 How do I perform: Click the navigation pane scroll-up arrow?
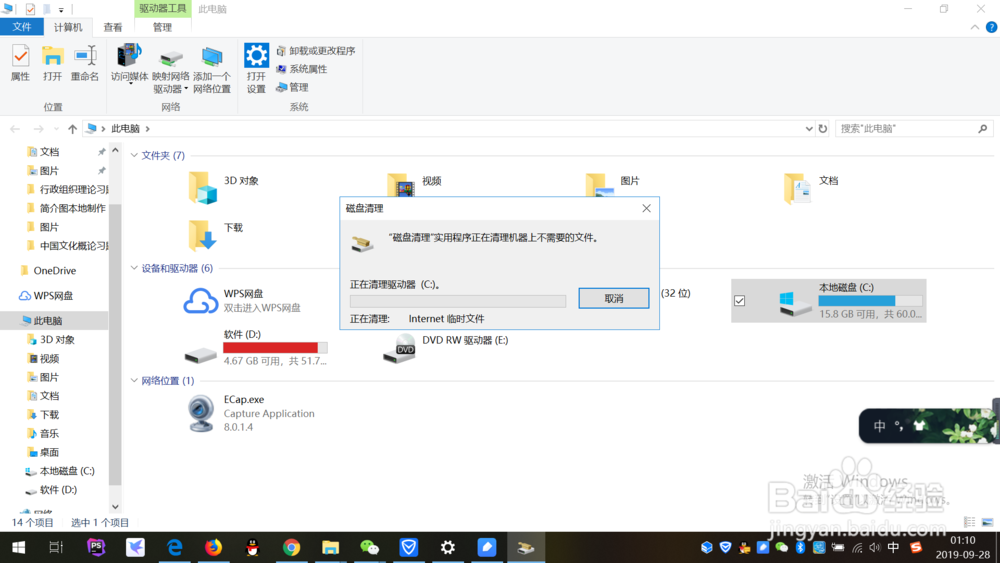click(x=115, y=150)
